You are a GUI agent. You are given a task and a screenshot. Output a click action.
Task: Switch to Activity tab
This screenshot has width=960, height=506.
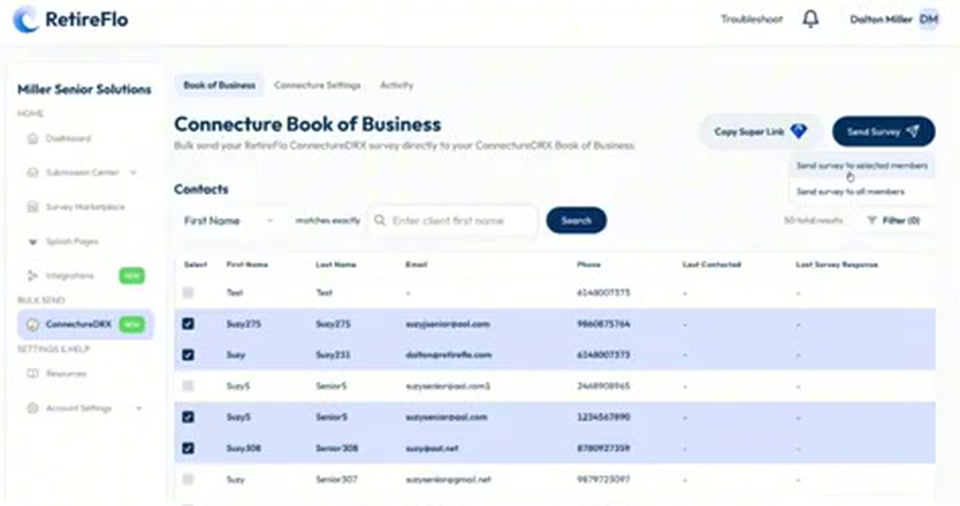point(397,85)
